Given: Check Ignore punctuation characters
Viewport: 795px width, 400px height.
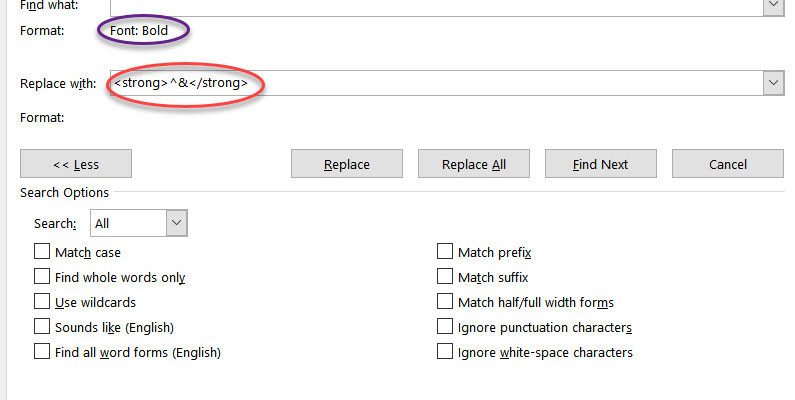Looking at the screenshot, I should coord(445,326).
